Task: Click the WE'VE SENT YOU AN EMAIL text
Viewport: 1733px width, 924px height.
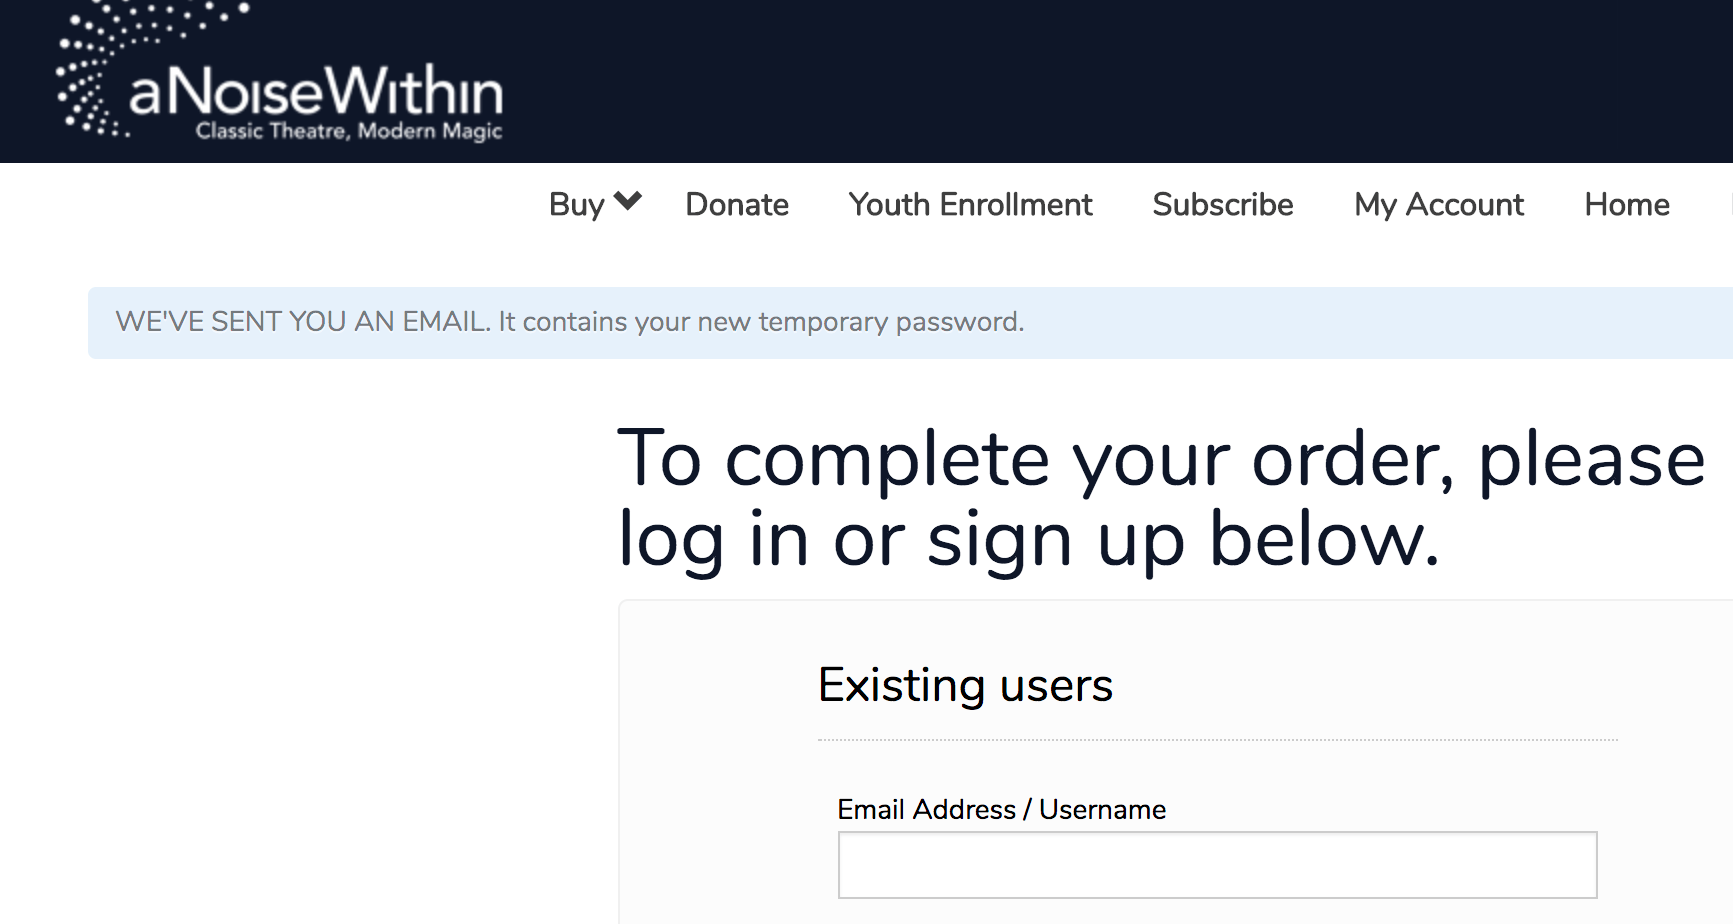Action: point(302,322)
